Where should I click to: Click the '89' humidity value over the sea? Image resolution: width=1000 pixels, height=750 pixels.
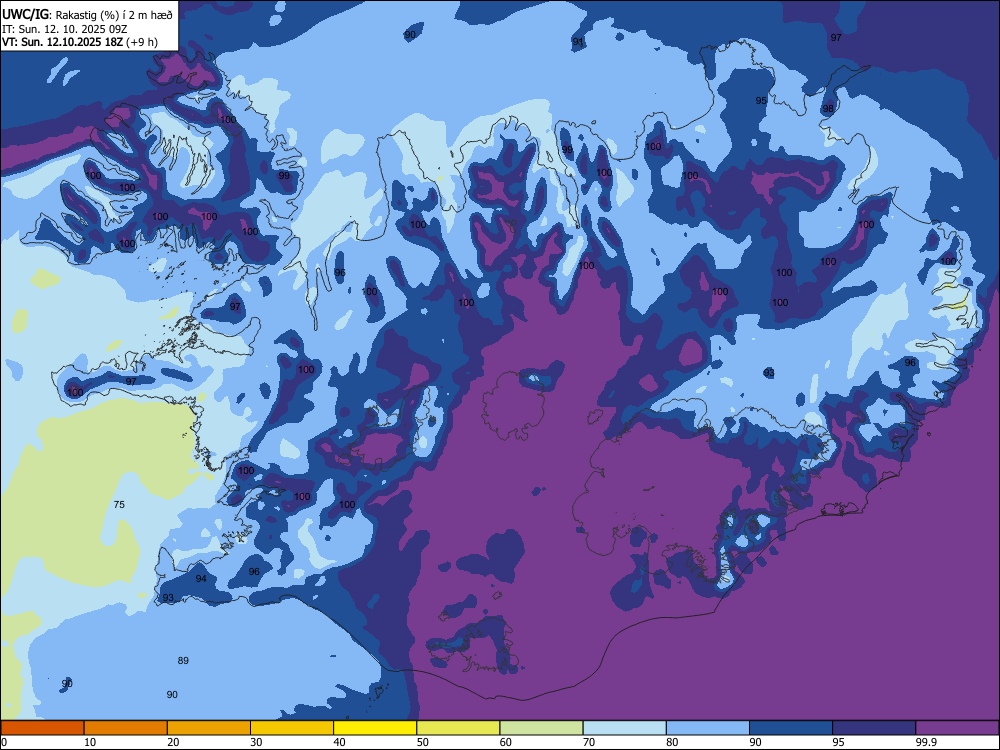click(183, 661)
